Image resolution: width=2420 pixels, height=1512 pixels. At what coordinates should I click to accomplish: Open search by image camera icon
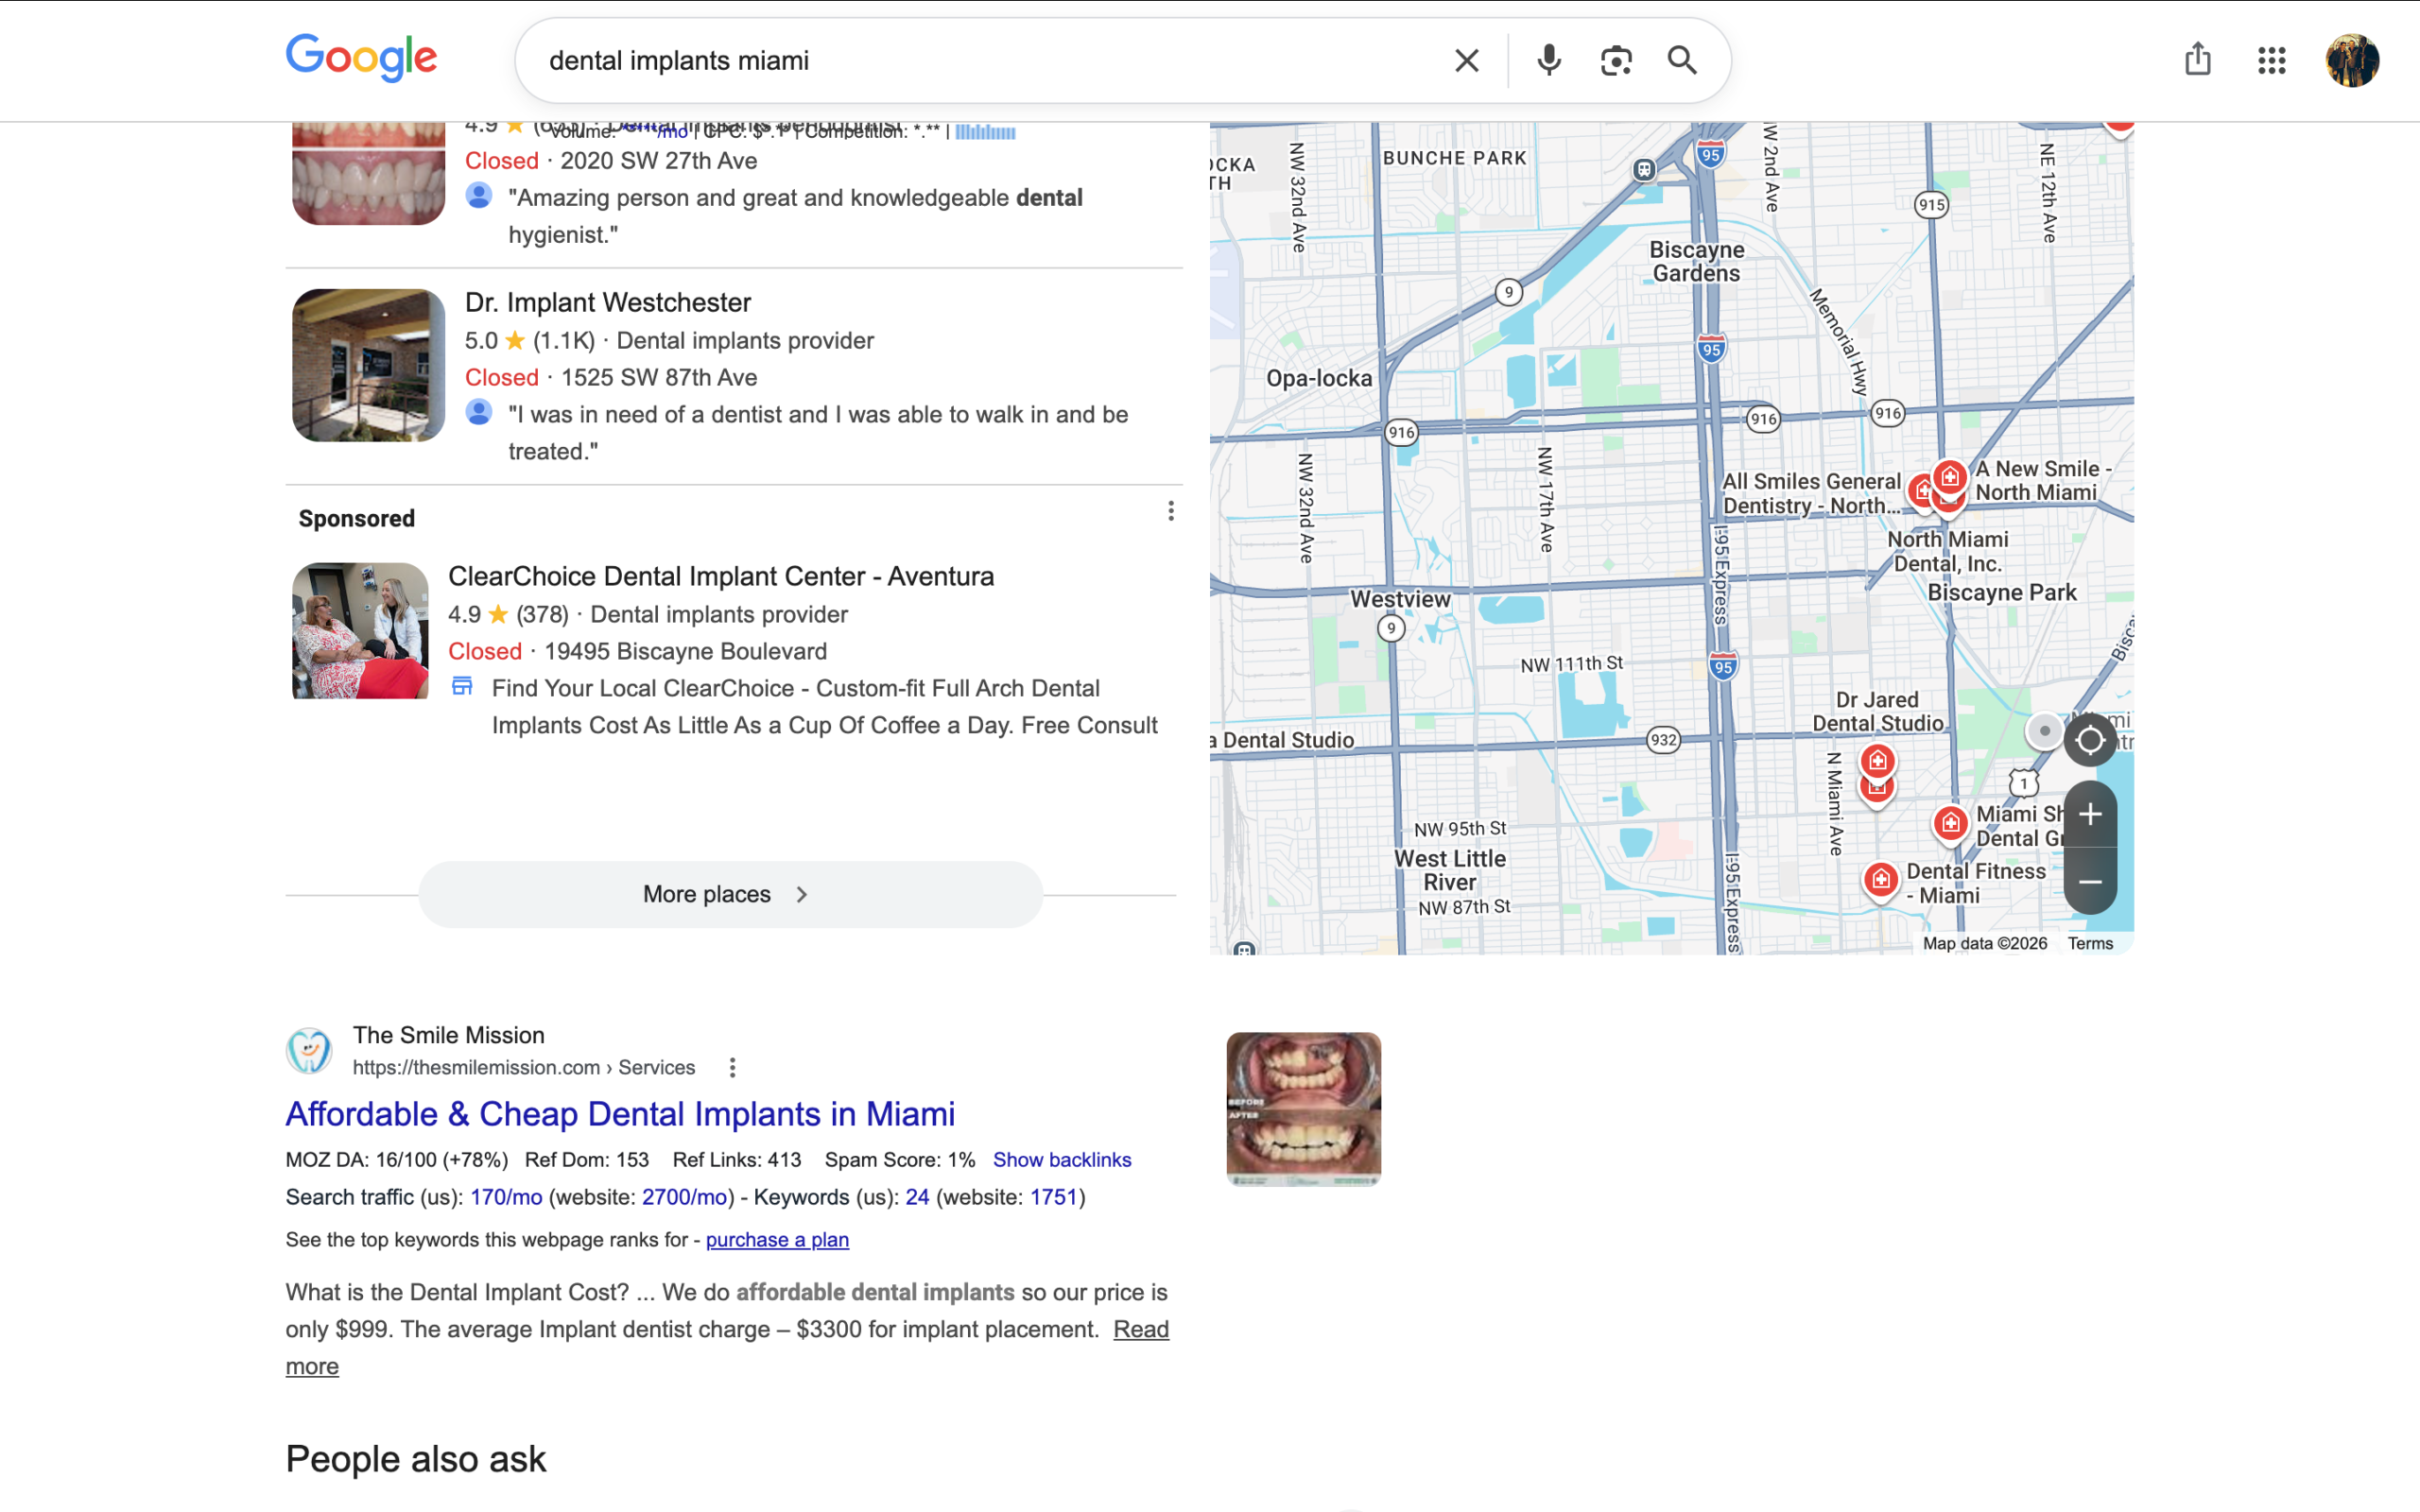pos(1616,60)
